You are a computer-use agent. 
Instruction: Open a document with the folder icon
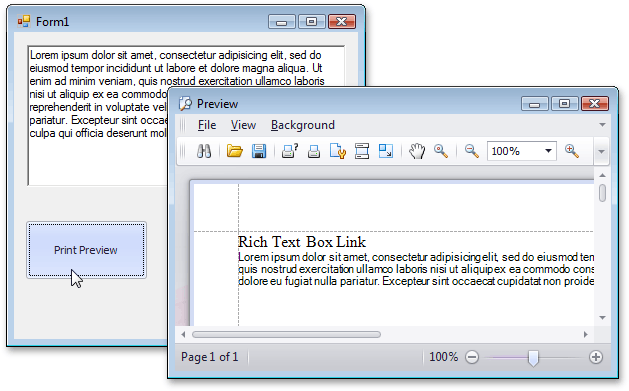point(235,151)
